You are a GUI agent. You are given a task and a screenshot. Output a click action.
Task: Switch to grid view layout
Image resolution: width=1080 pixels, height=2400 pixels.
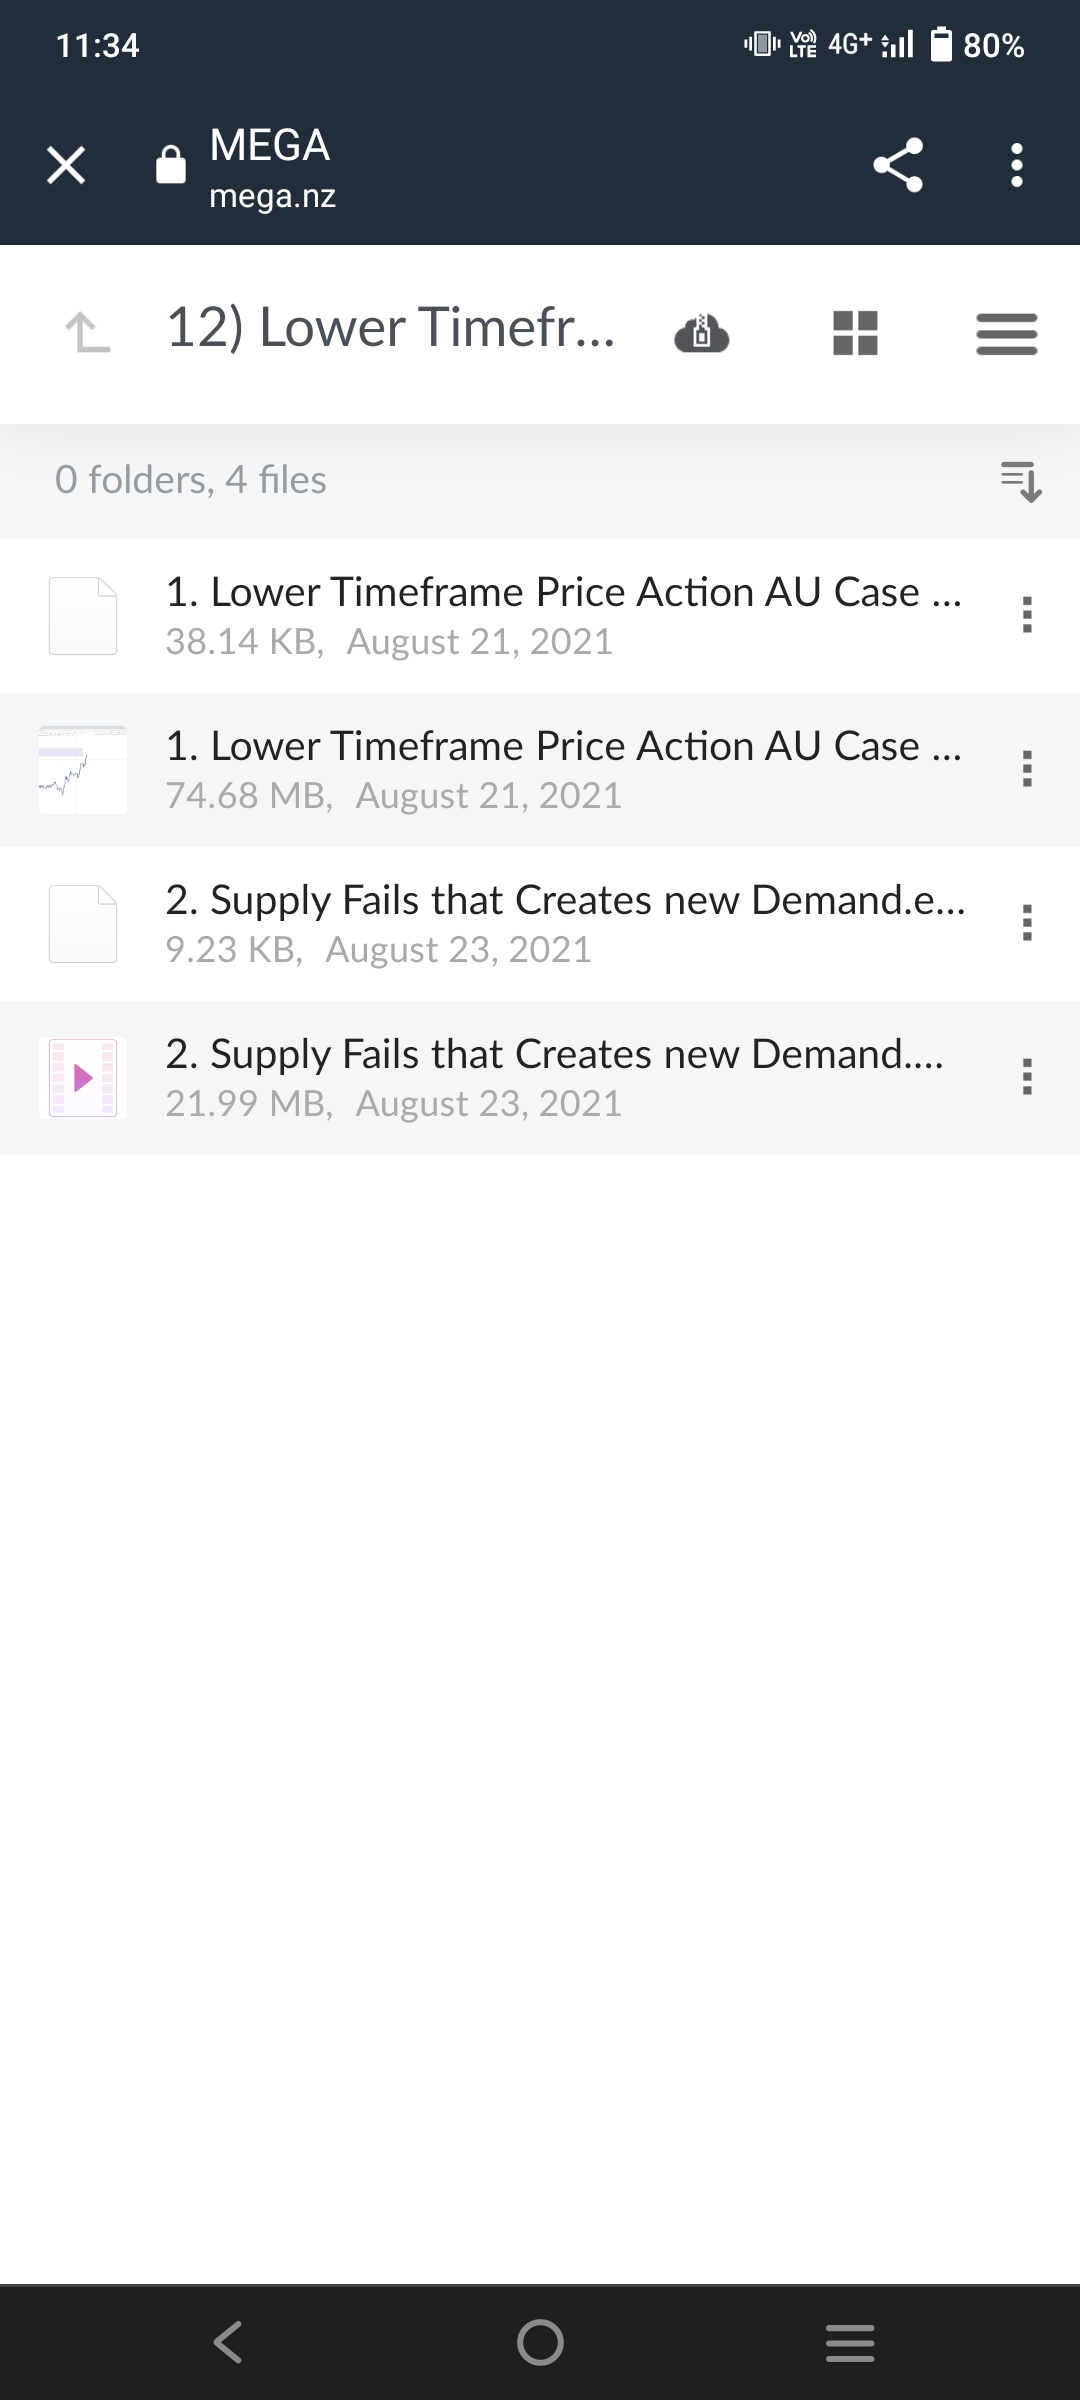coord(855,333)
